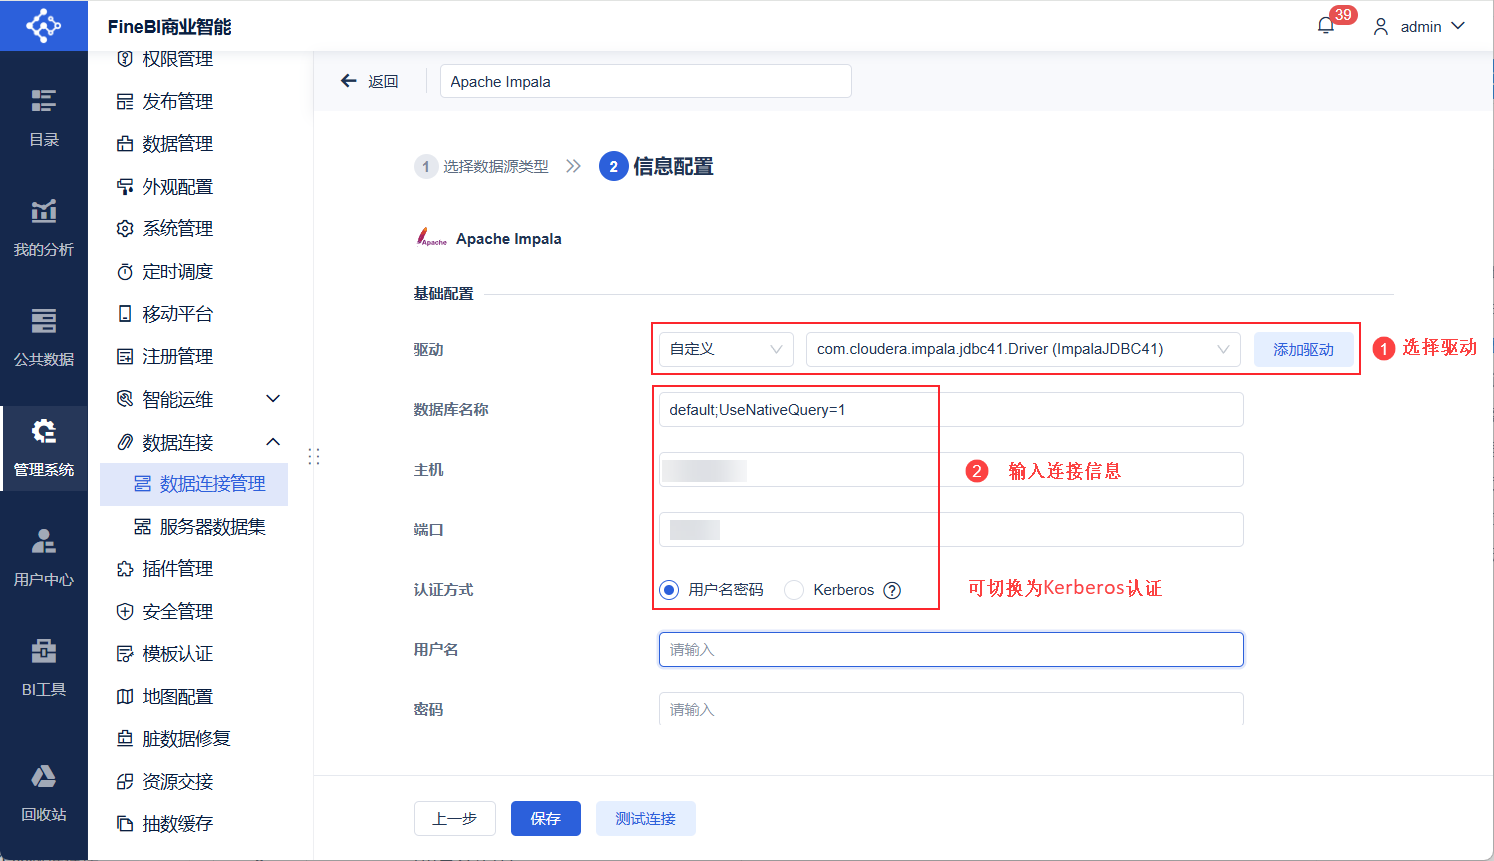Click the 测试连接 test connection button
The width and height of the screenshot is (1494, 861).
pos(646,818)
